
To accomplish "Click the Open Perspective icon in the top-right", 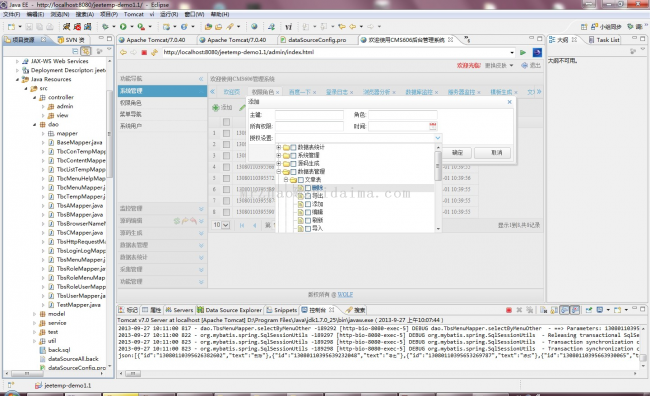I will [584, 27].
